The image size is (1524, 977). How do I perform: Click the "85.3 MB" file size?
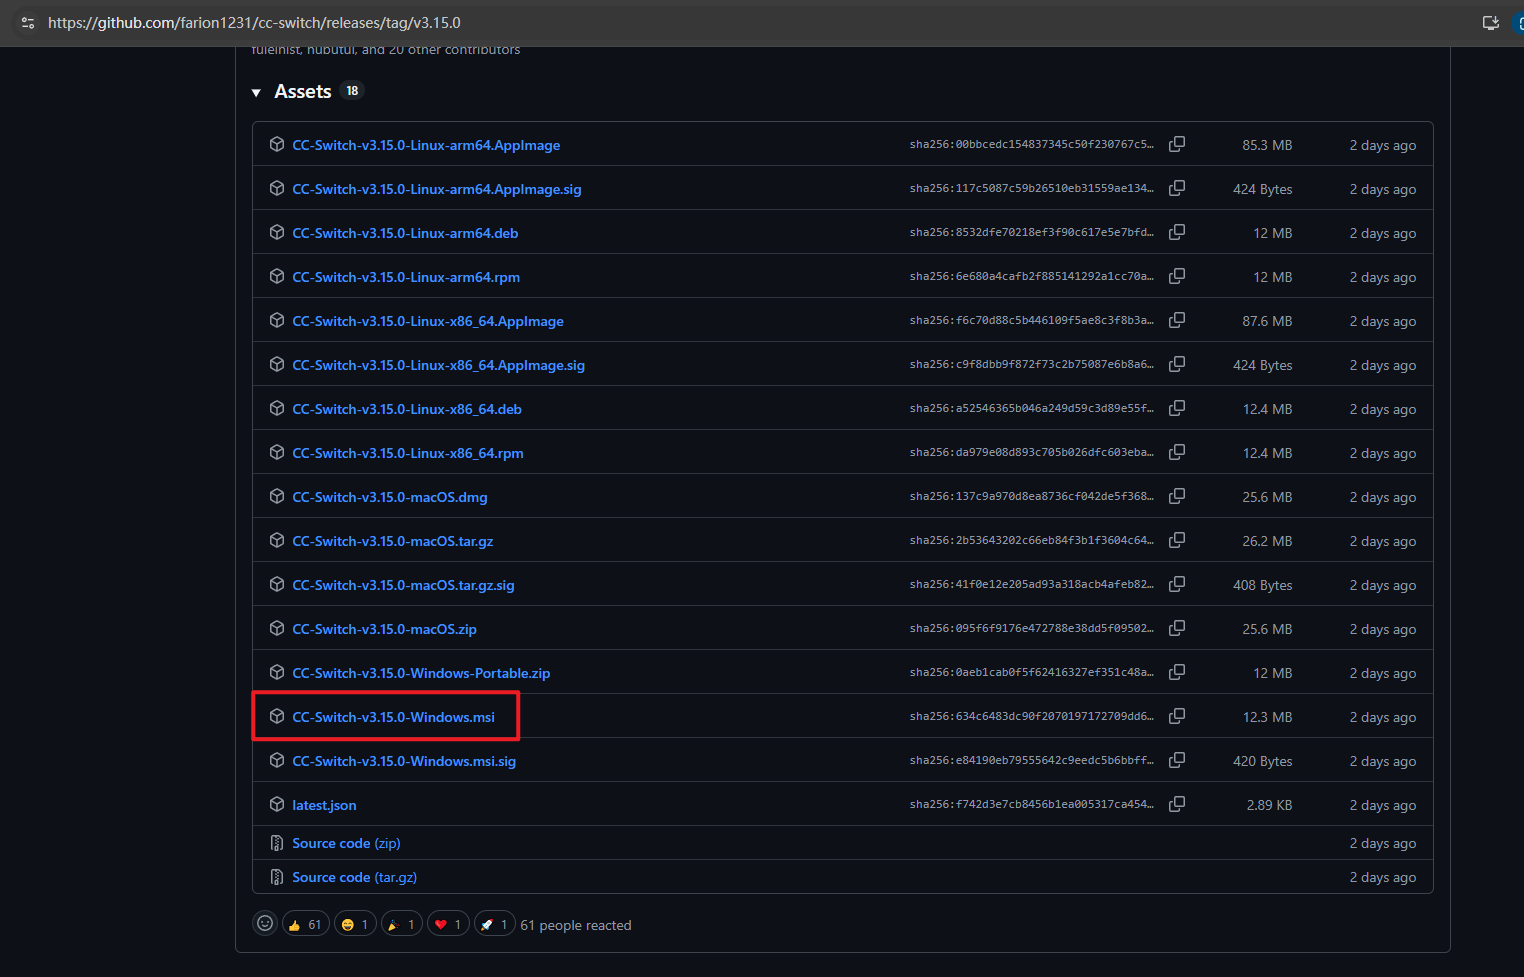pos(1267,145)
